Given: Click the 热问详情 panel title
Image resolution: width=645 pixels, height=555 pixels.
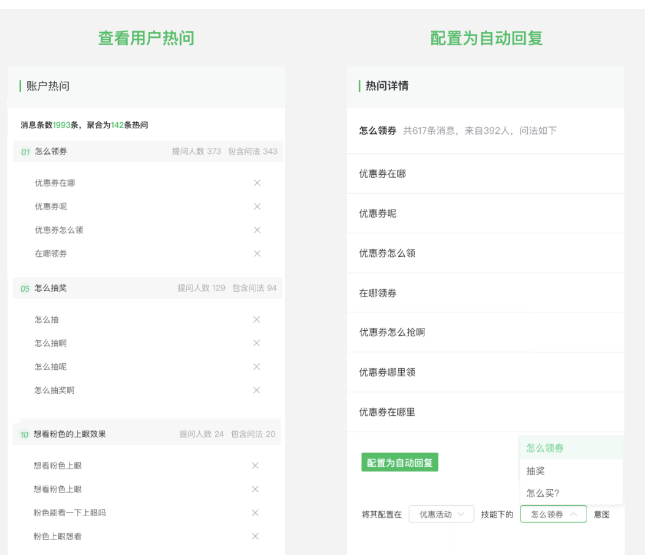Looking at the screenshot, I should (x=387, y=86).
